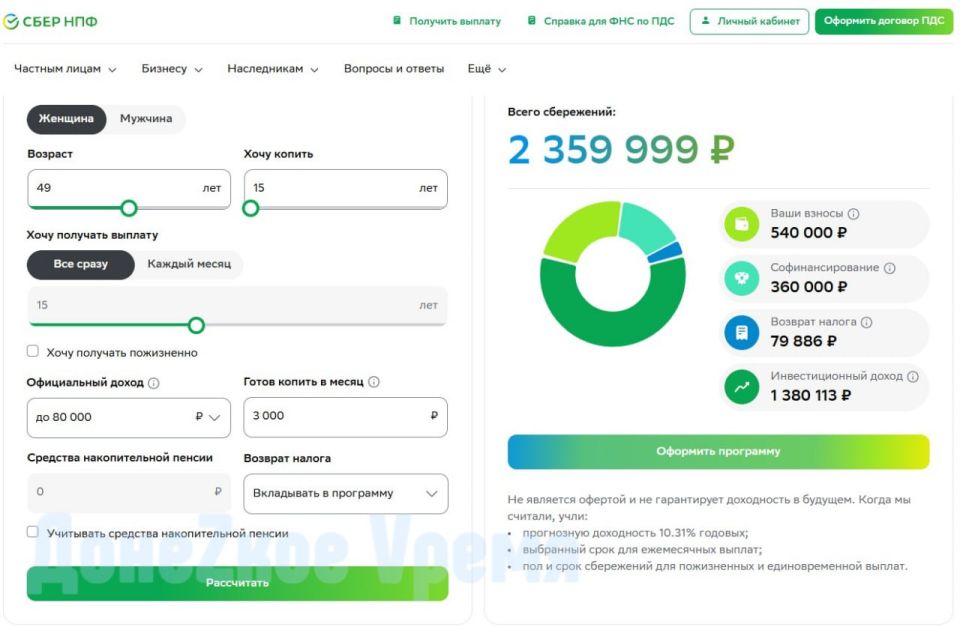Open the Наследникам menu
This screenshot has width=960, height=627.
[272, 69]
